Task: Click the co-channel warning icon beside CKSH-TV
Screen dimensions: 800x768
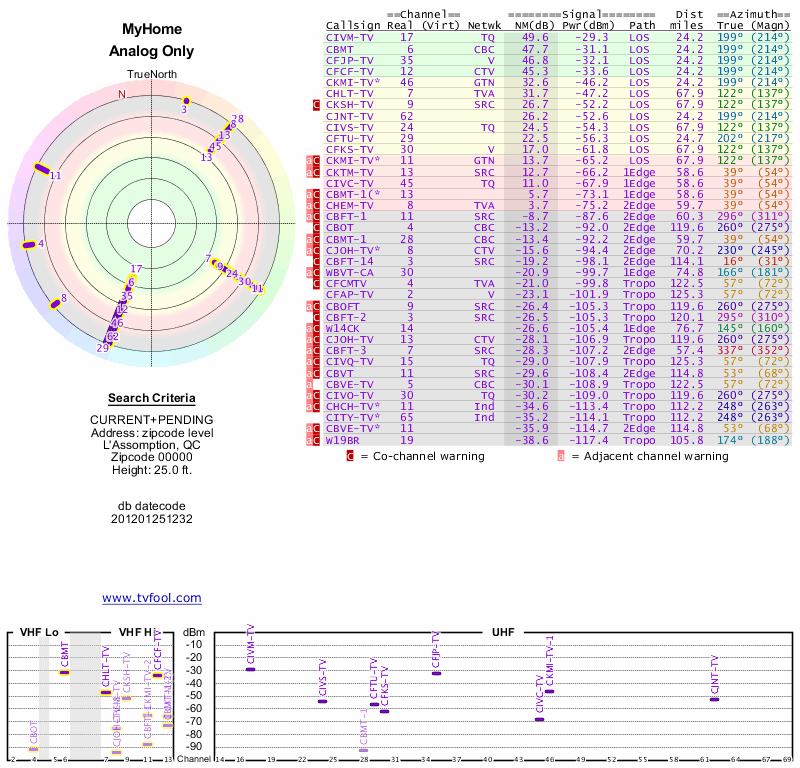Action: [317, 104]
